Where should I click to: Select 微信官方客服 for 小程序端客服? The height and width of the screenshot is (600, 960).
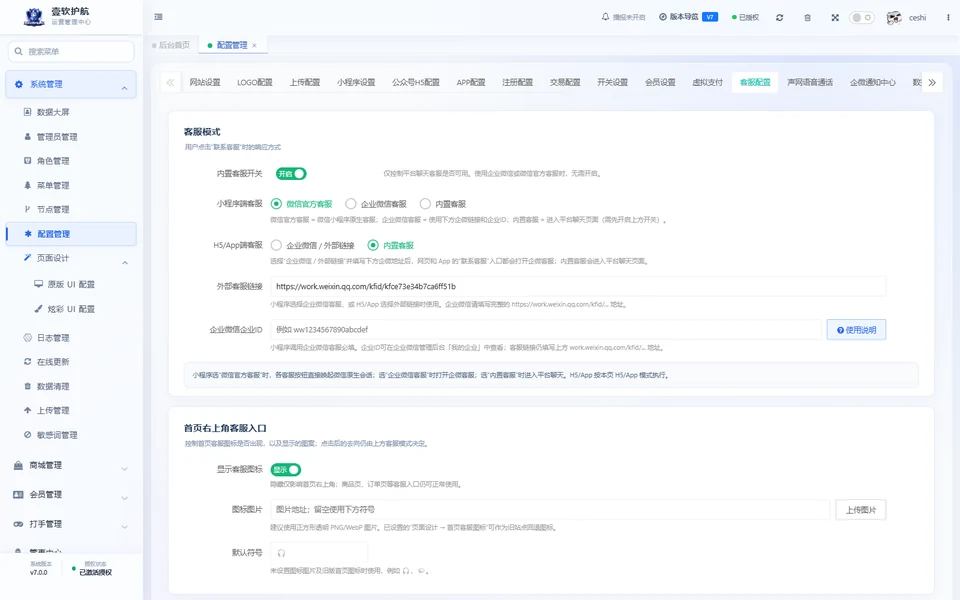click(x=302, y=204)
